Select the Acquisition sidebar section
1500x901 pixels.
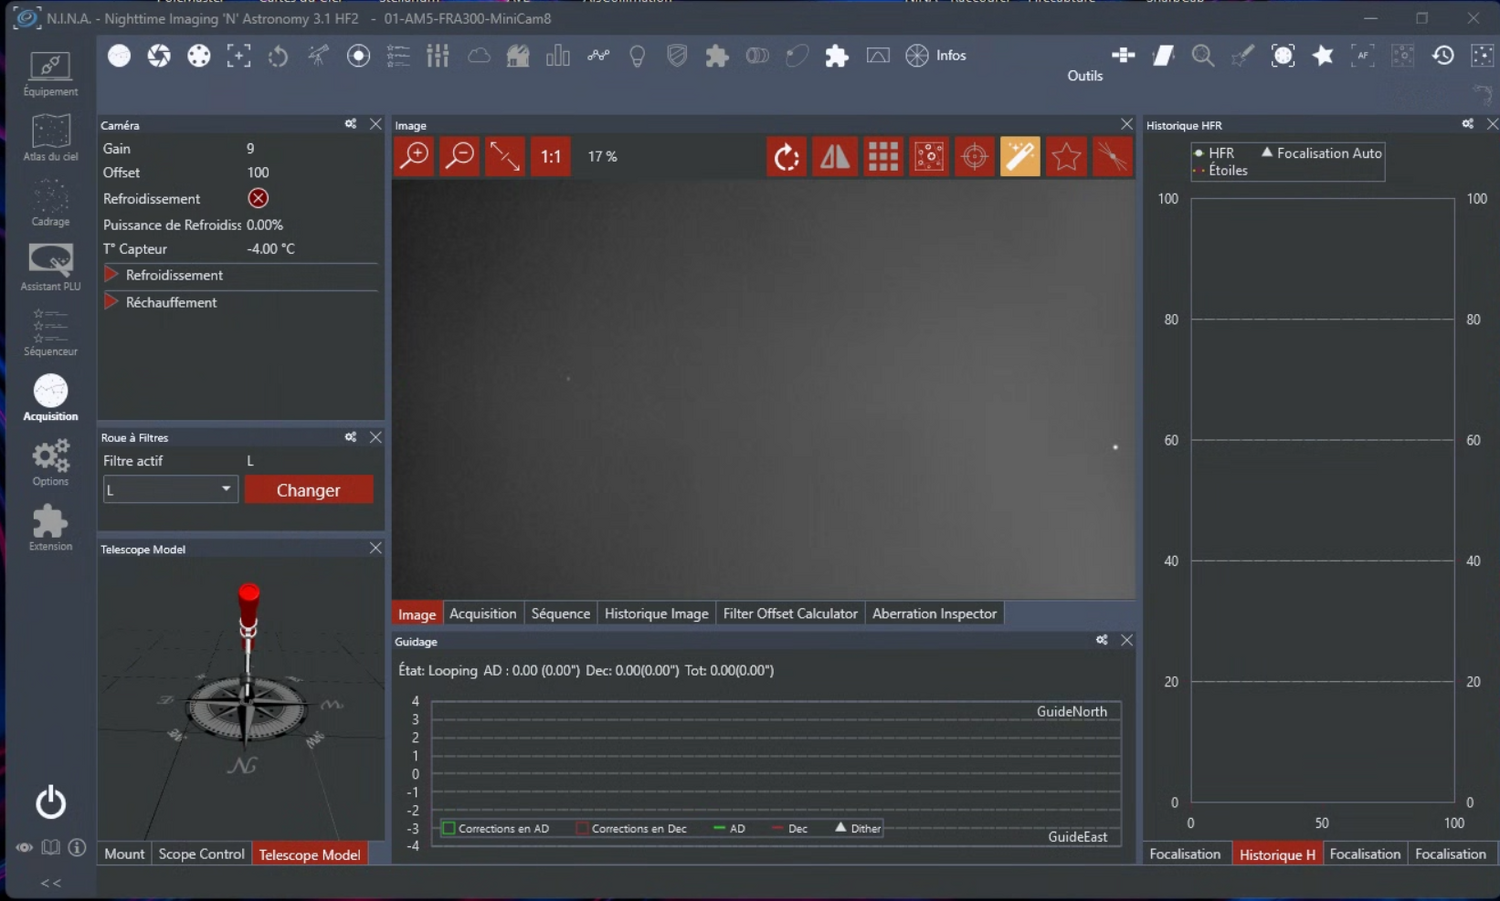(x=50, y=397)
